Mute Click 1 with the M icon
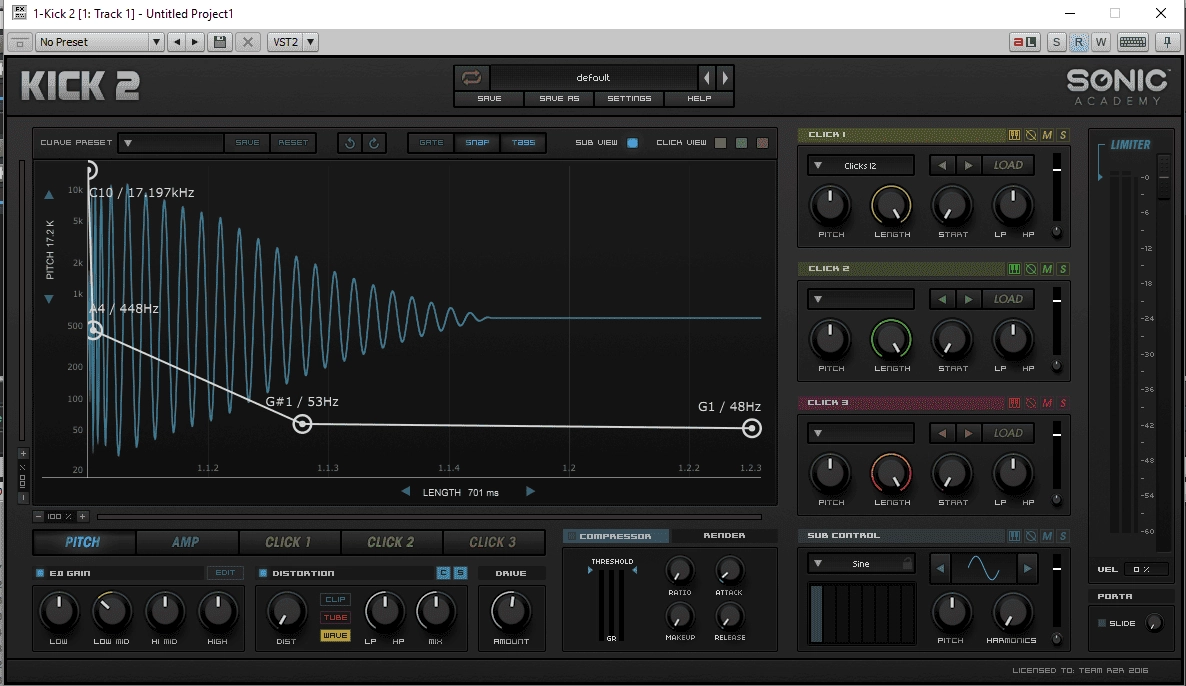 coord(1047,135)
